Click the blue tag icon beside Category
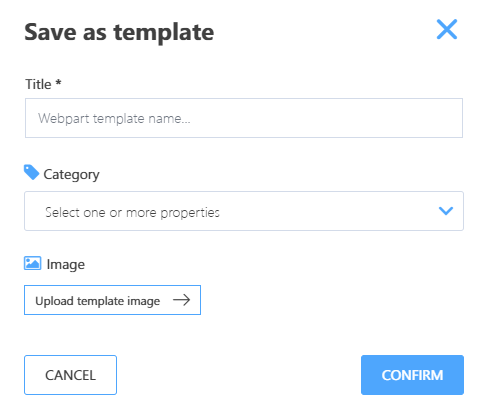The height and width of the screenshot is (410, 488). click(32, 172)
